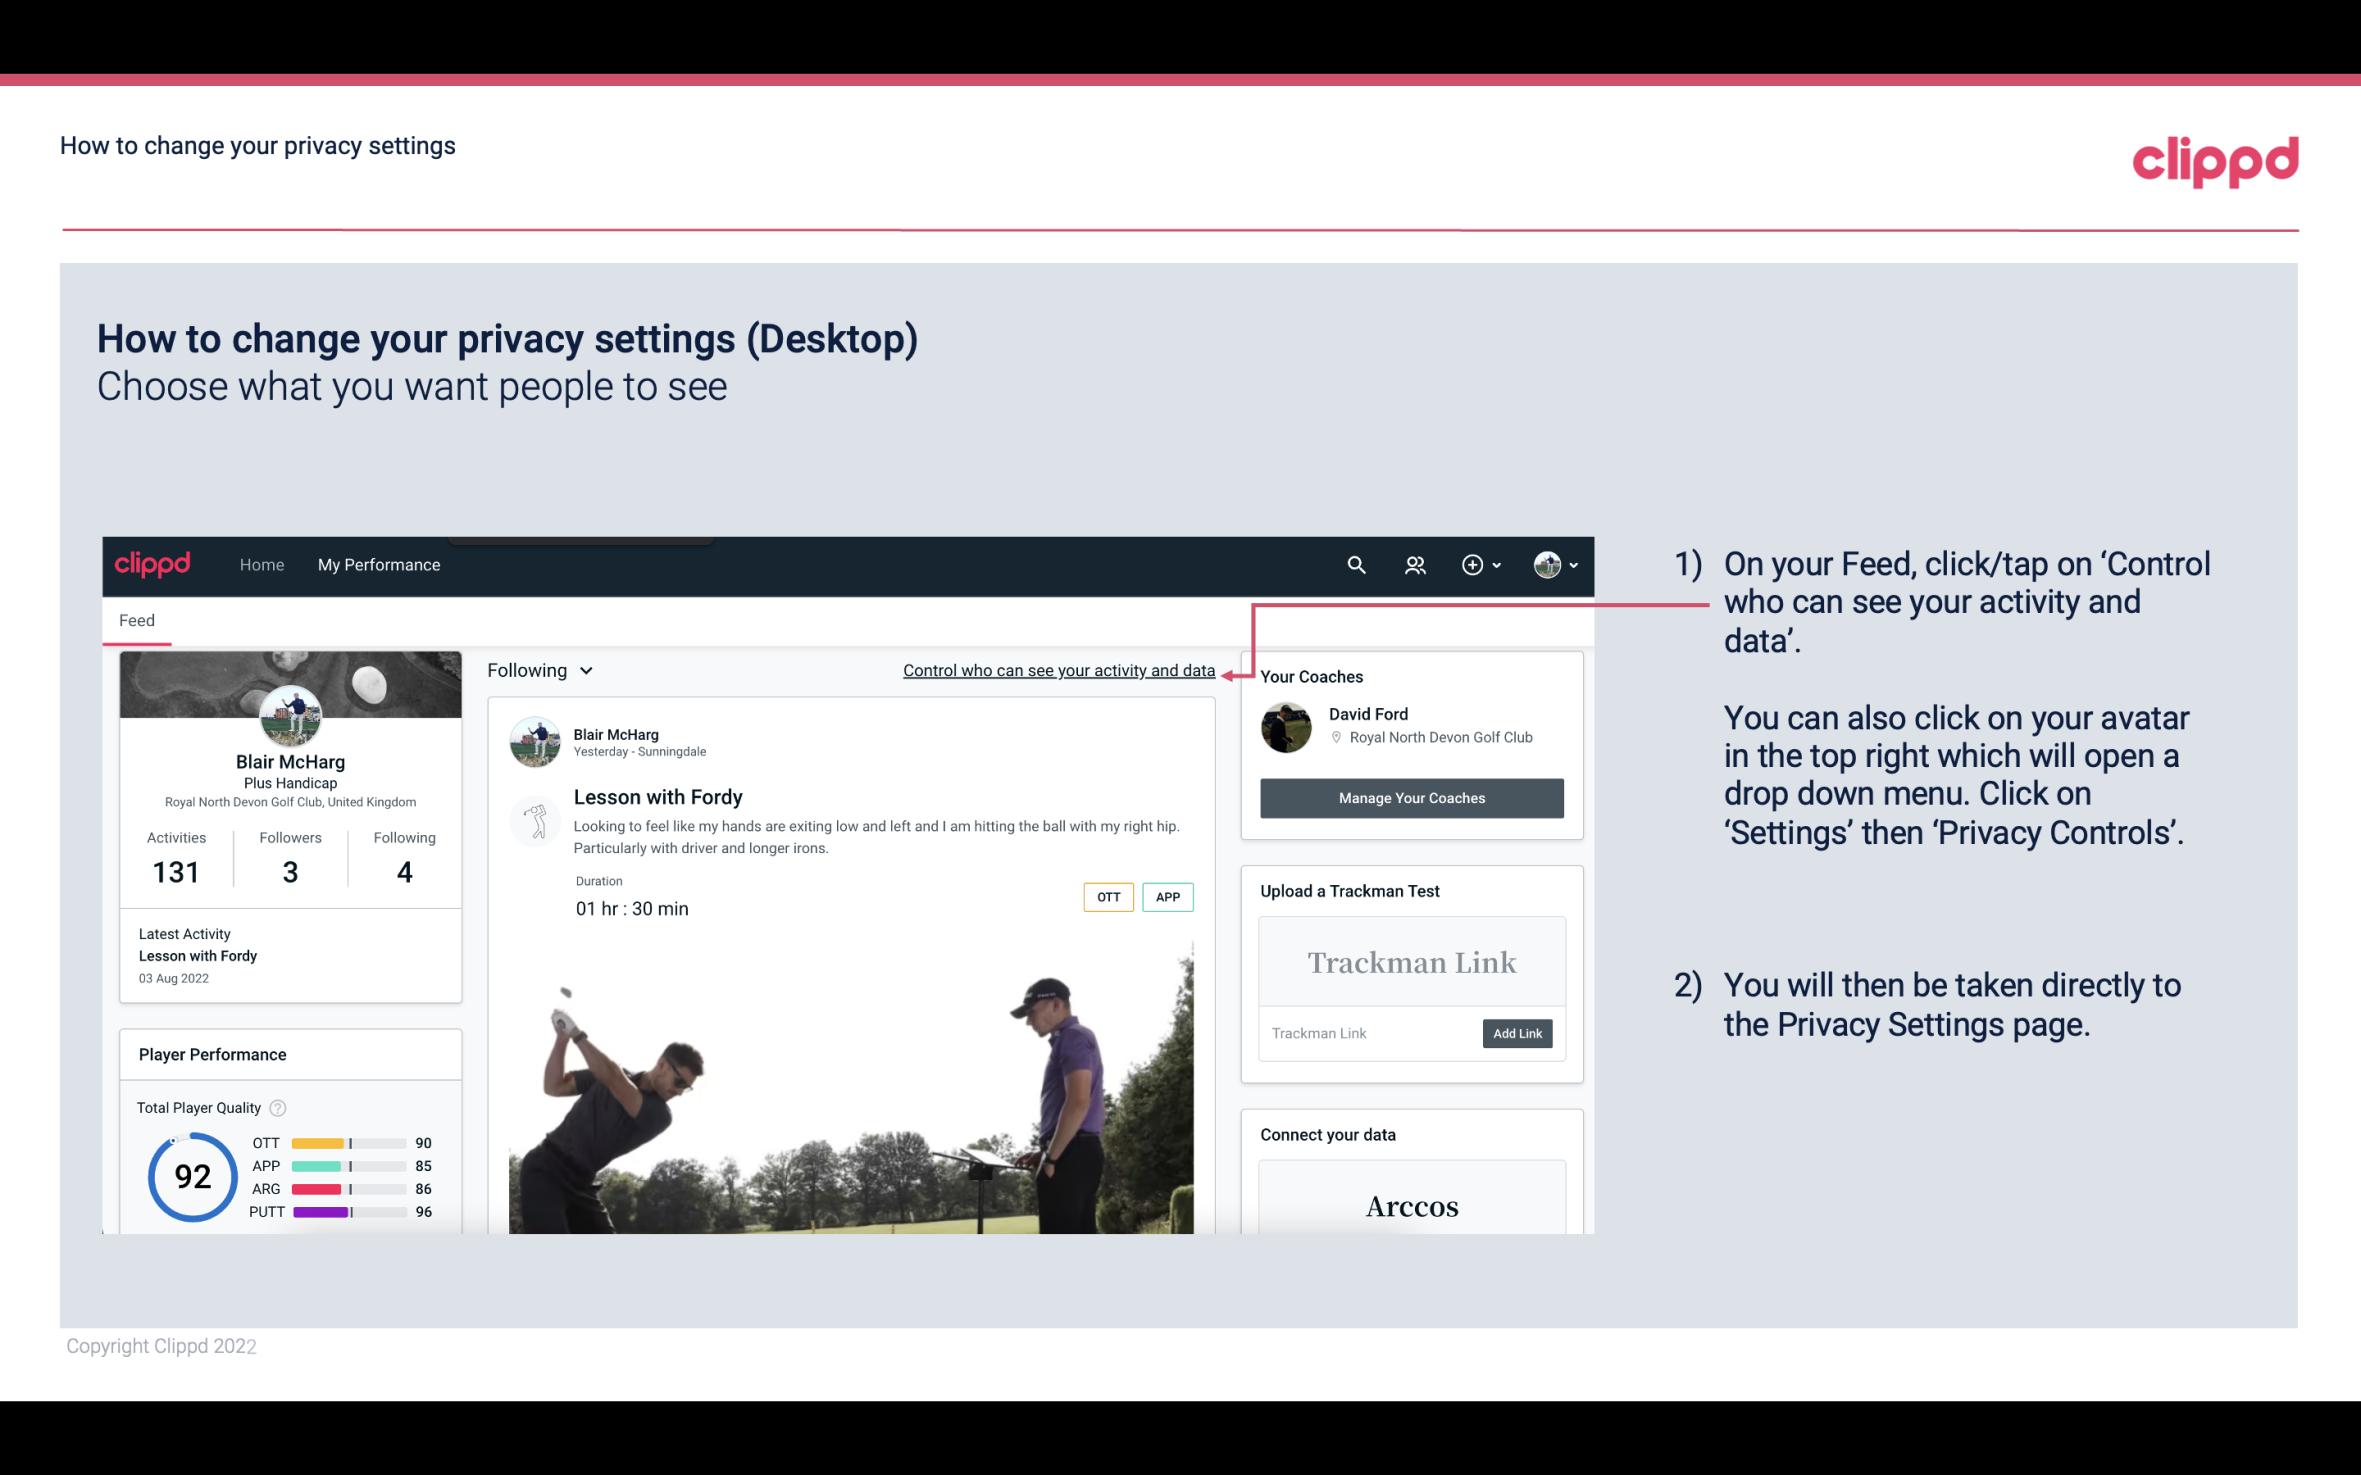The image size is (2361, 1475).
Task: Click Blair McHarg profile avatar image
Action: [x=290, y=715]
